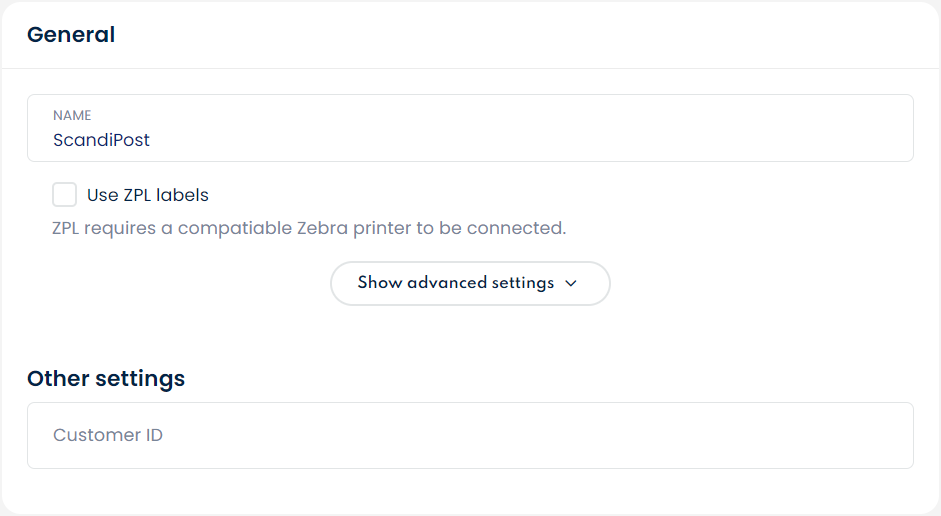This screenshot has width=941, height=516.
Task: Enable the Use ZPL labels checkbox
Action: coord(65,195)
